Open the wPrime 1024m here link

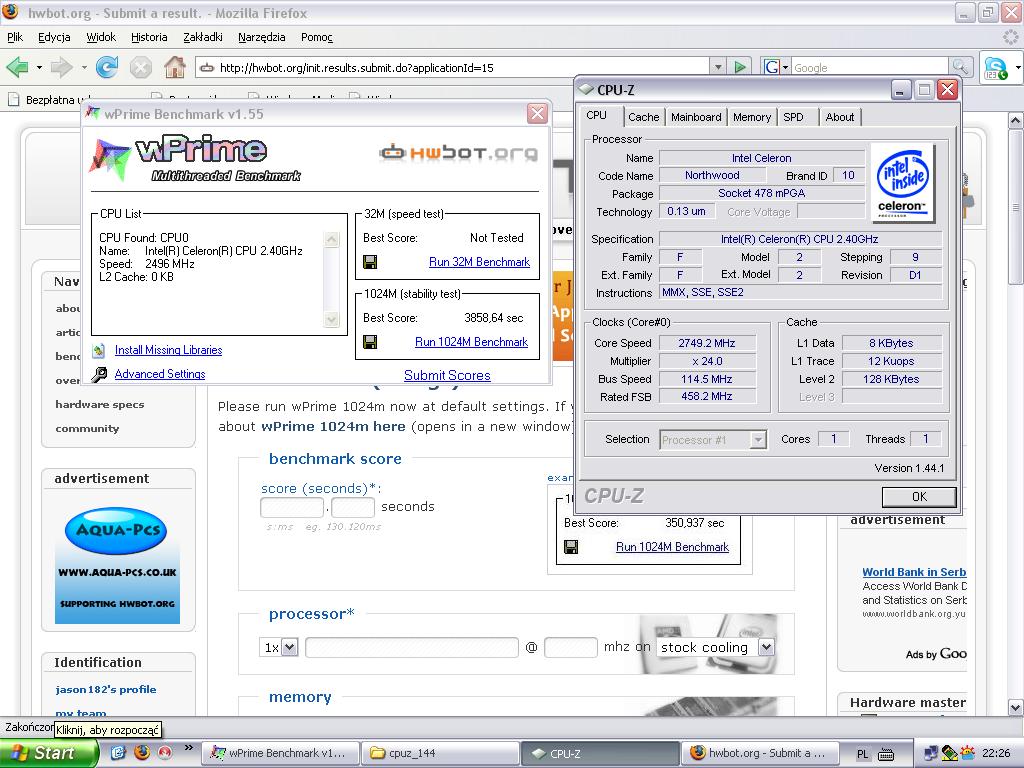click(x=333, y=426)
